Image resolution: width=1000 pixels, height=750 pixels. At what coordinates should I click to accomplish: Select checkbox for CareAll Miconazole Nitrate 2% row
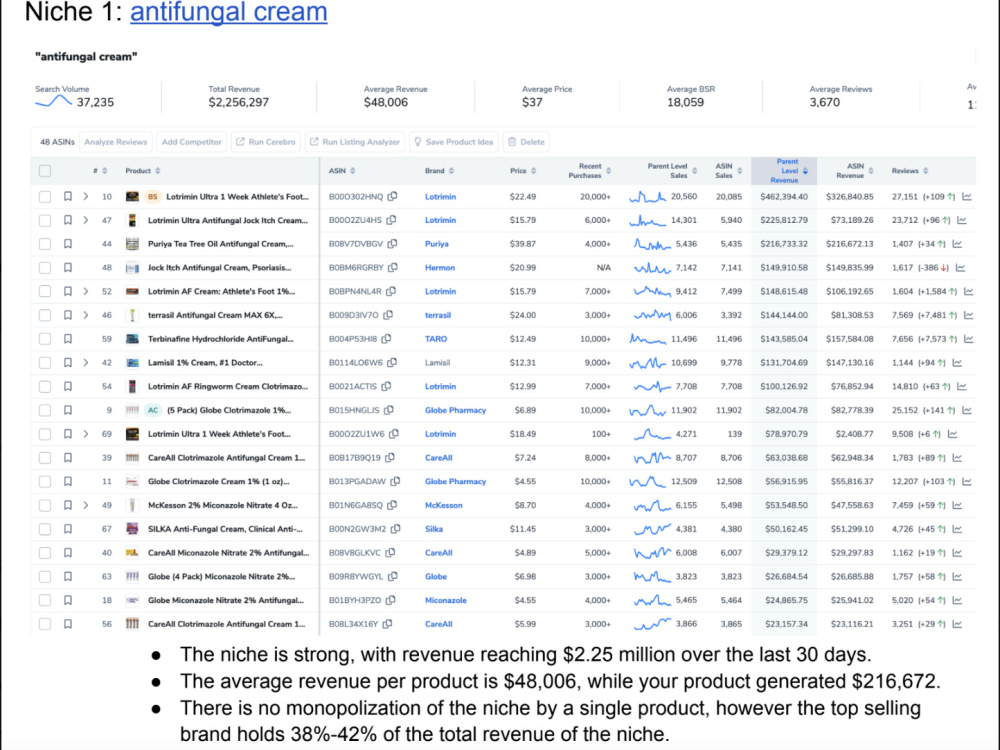coord(45,553)
